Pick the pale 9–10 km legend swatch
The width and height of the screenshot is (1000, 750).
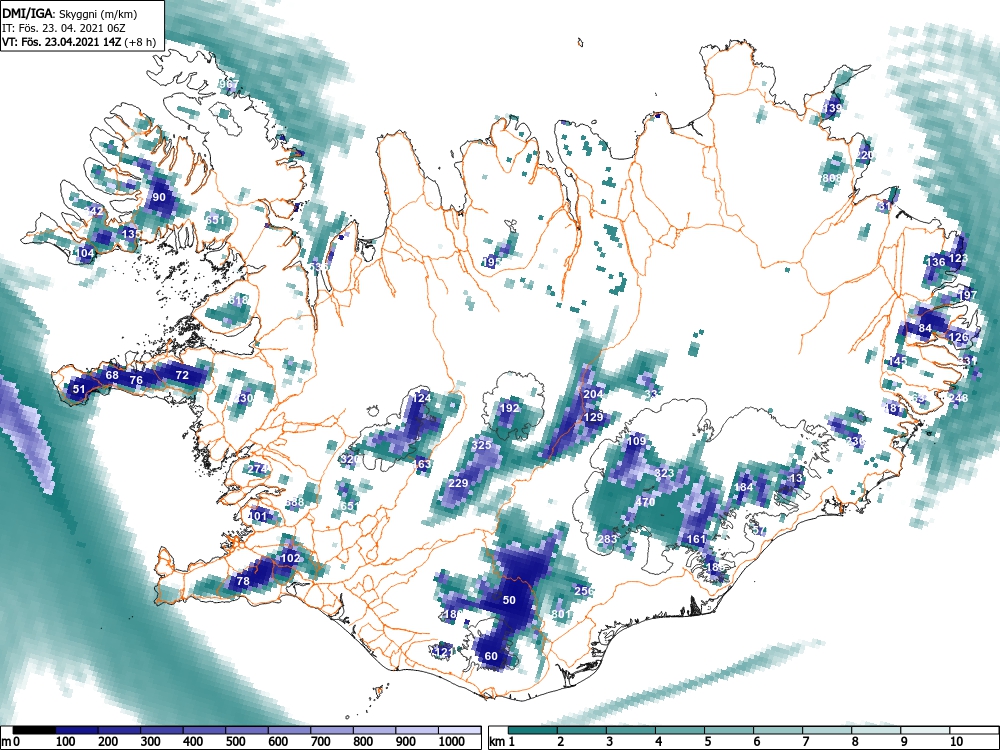[925, 730]
